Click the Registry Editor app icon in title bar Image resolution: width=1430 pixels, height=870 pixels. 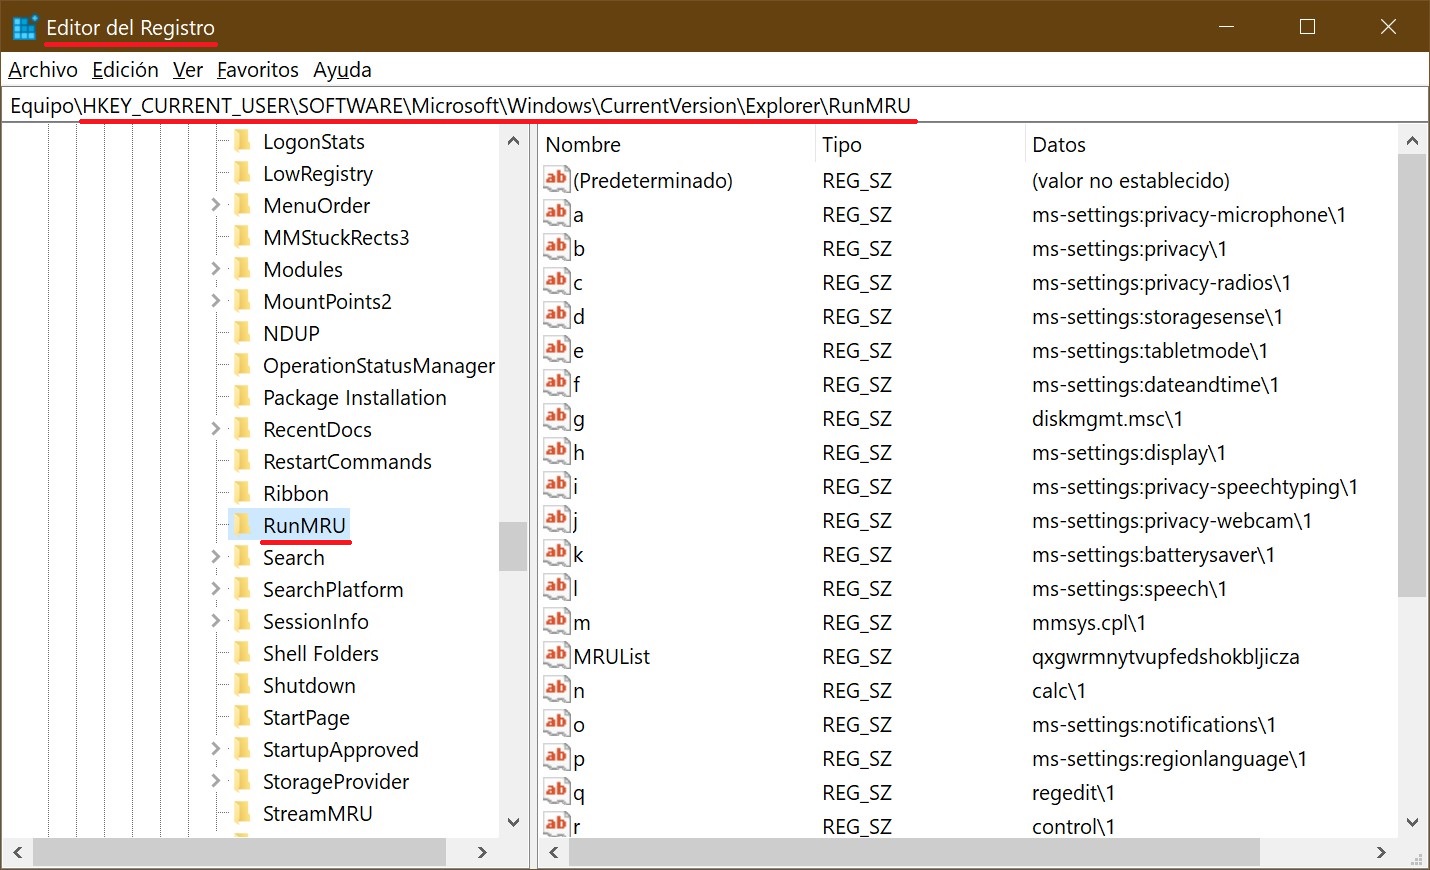point(25,27)
